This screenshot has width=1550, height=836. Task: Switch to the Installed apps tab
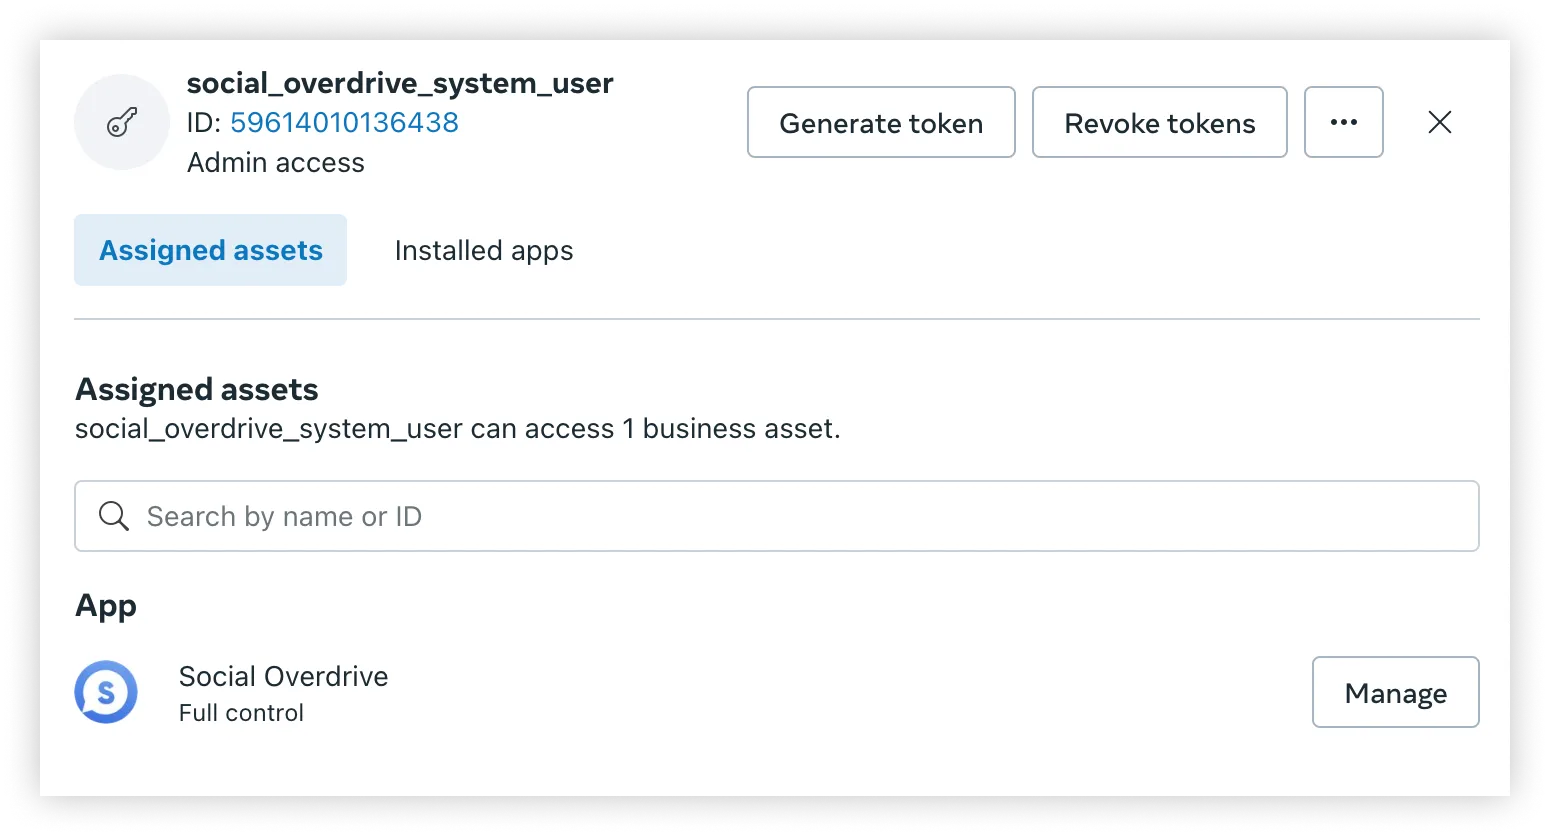pyautogui.click(x=483, y=250)
